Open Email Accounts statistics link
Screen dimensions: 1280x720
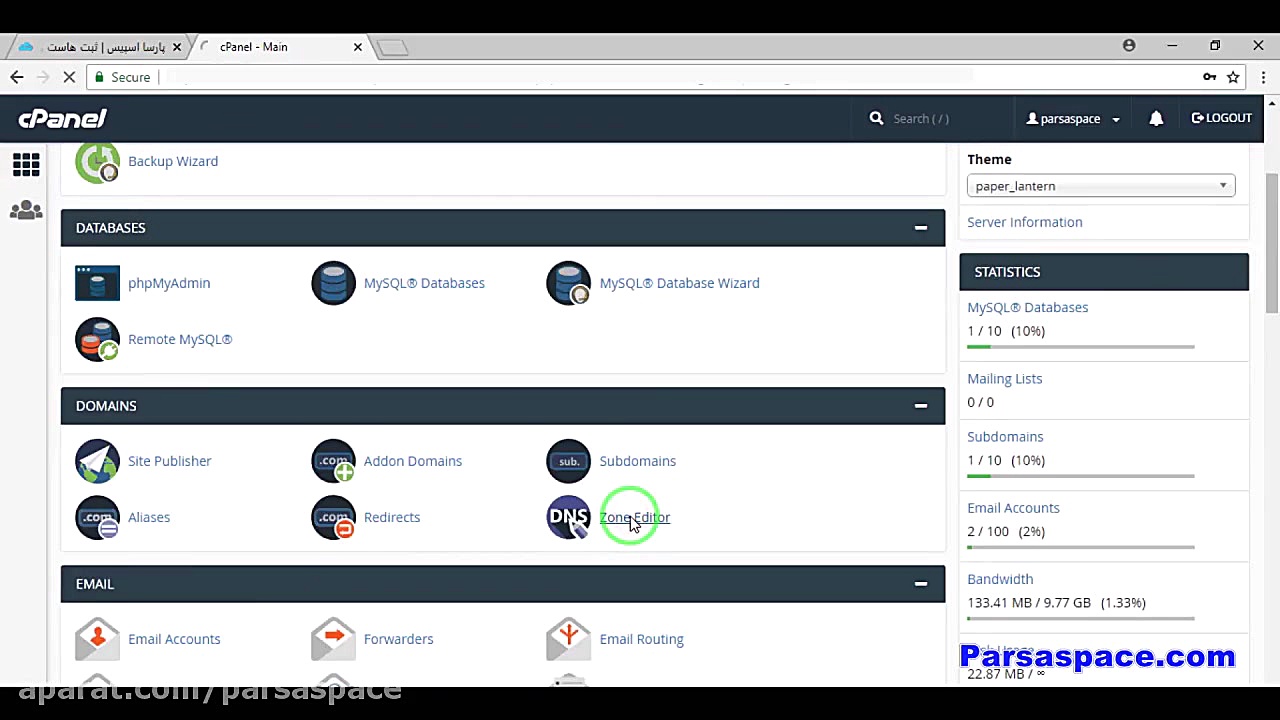click(1013, 507)
